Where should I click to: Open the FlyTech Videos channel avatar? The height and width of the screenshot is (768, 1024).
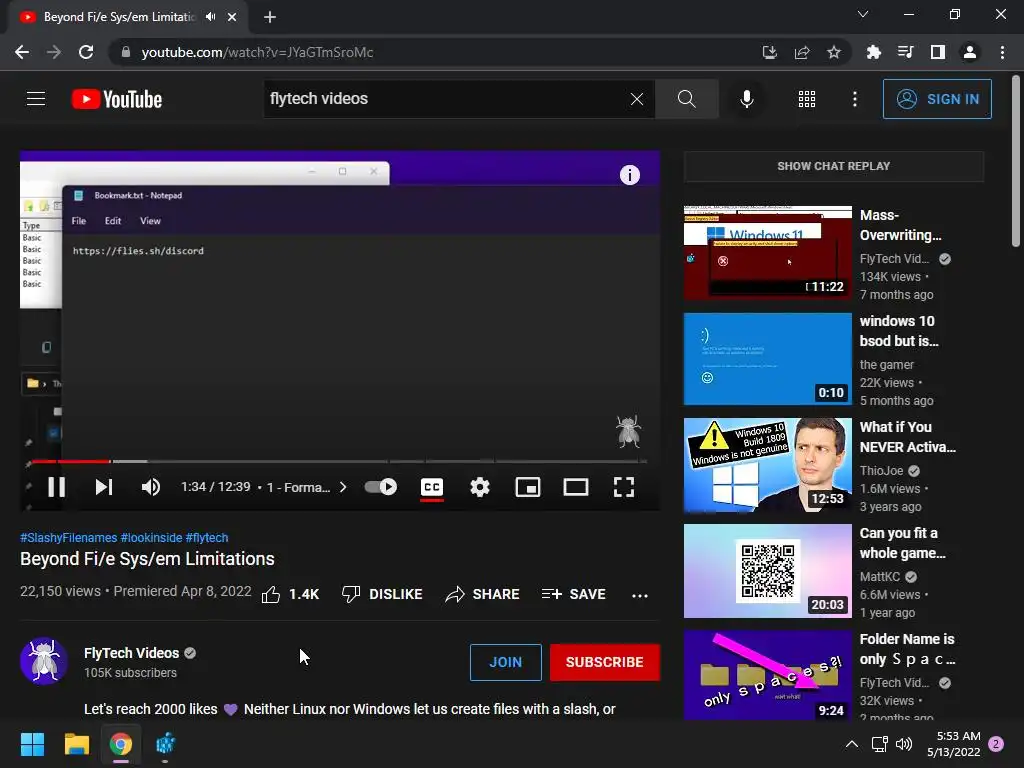tap(44, 661)
